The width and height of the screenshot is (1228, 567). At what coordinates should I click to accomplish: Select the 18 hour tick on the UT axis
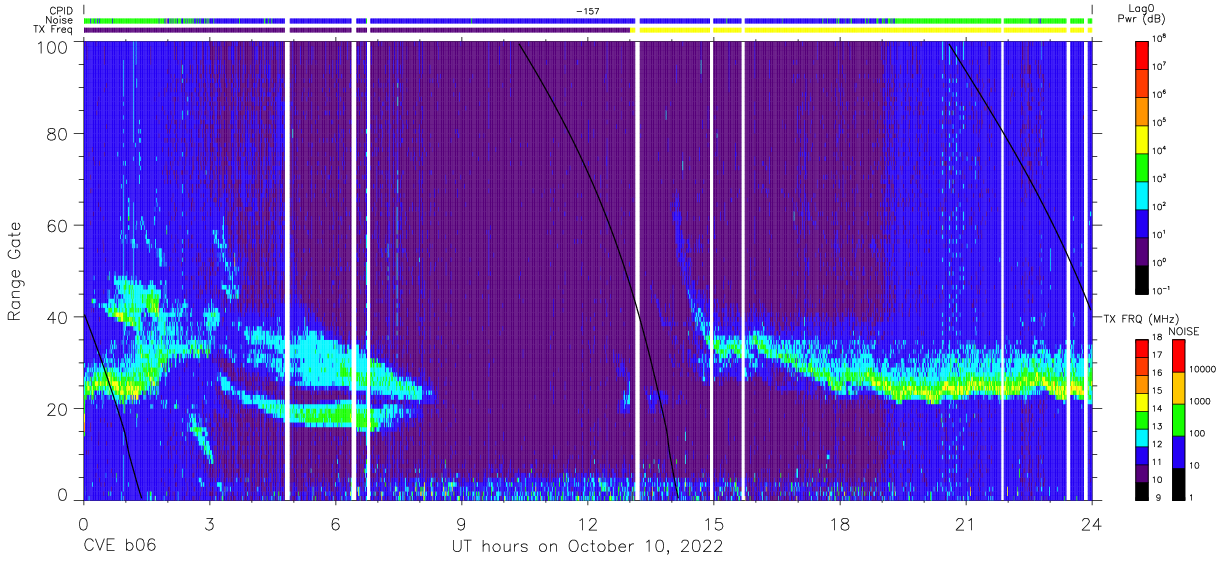coord(840,523)
